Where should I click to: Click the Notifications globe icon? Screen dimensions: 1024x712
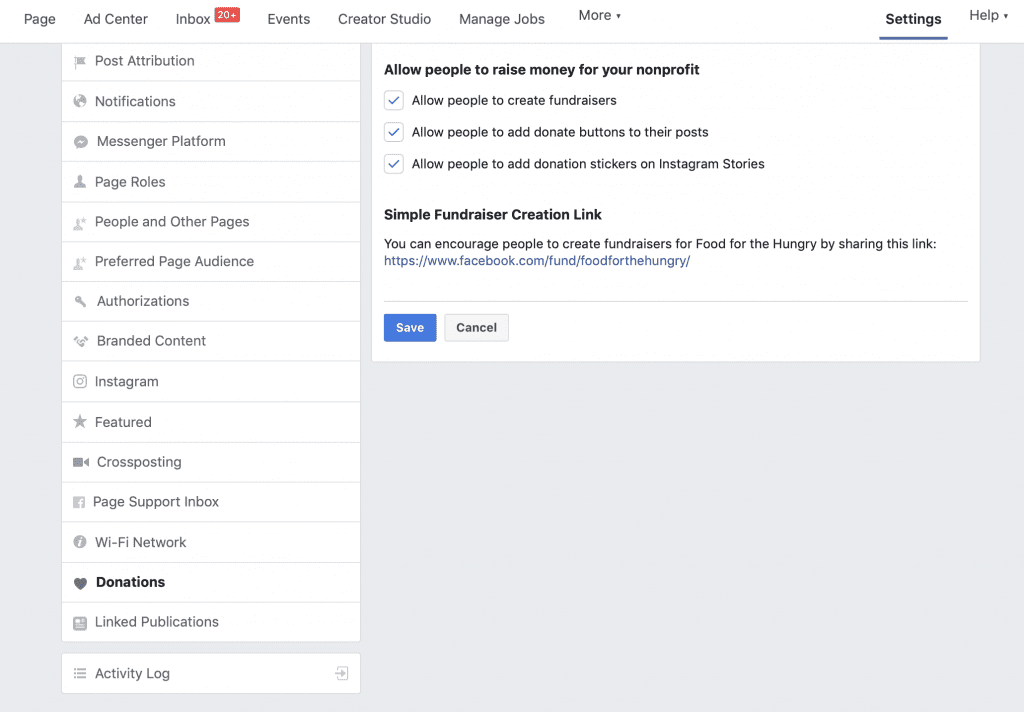pos(80,101)
